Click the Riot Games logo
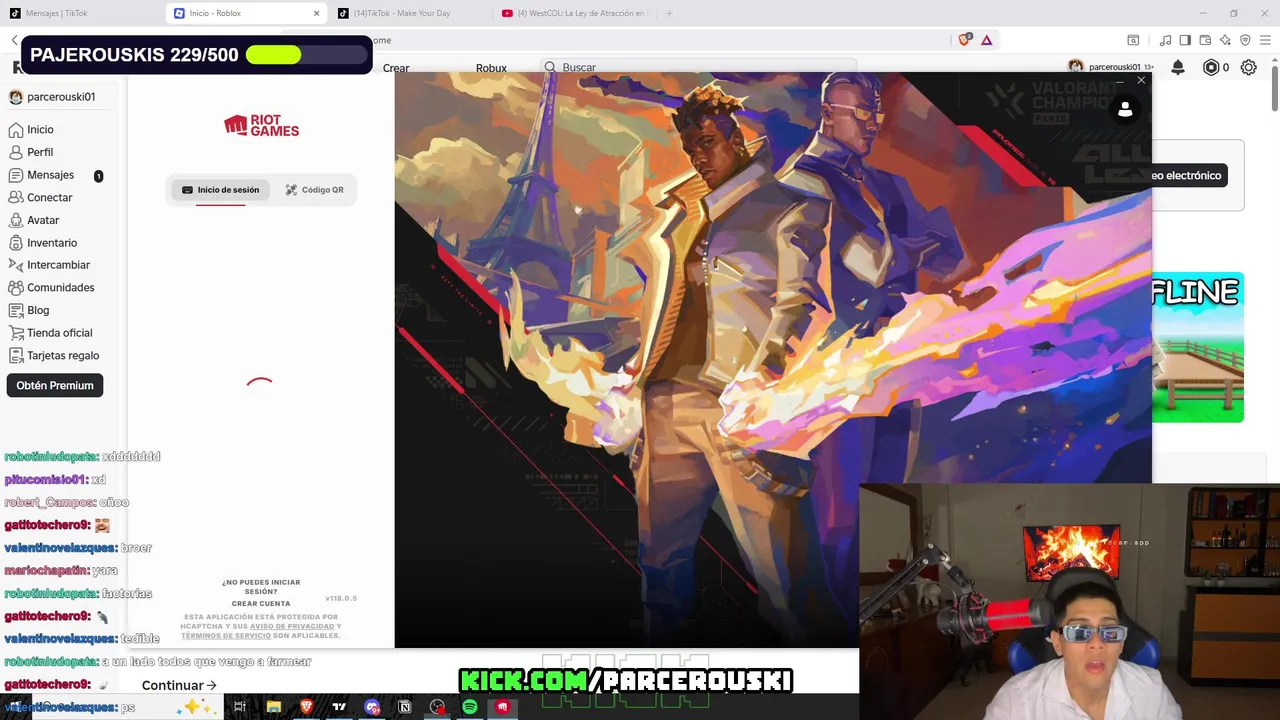Image resolution: width=1280 pixels, height=720 pixels. 261,125
